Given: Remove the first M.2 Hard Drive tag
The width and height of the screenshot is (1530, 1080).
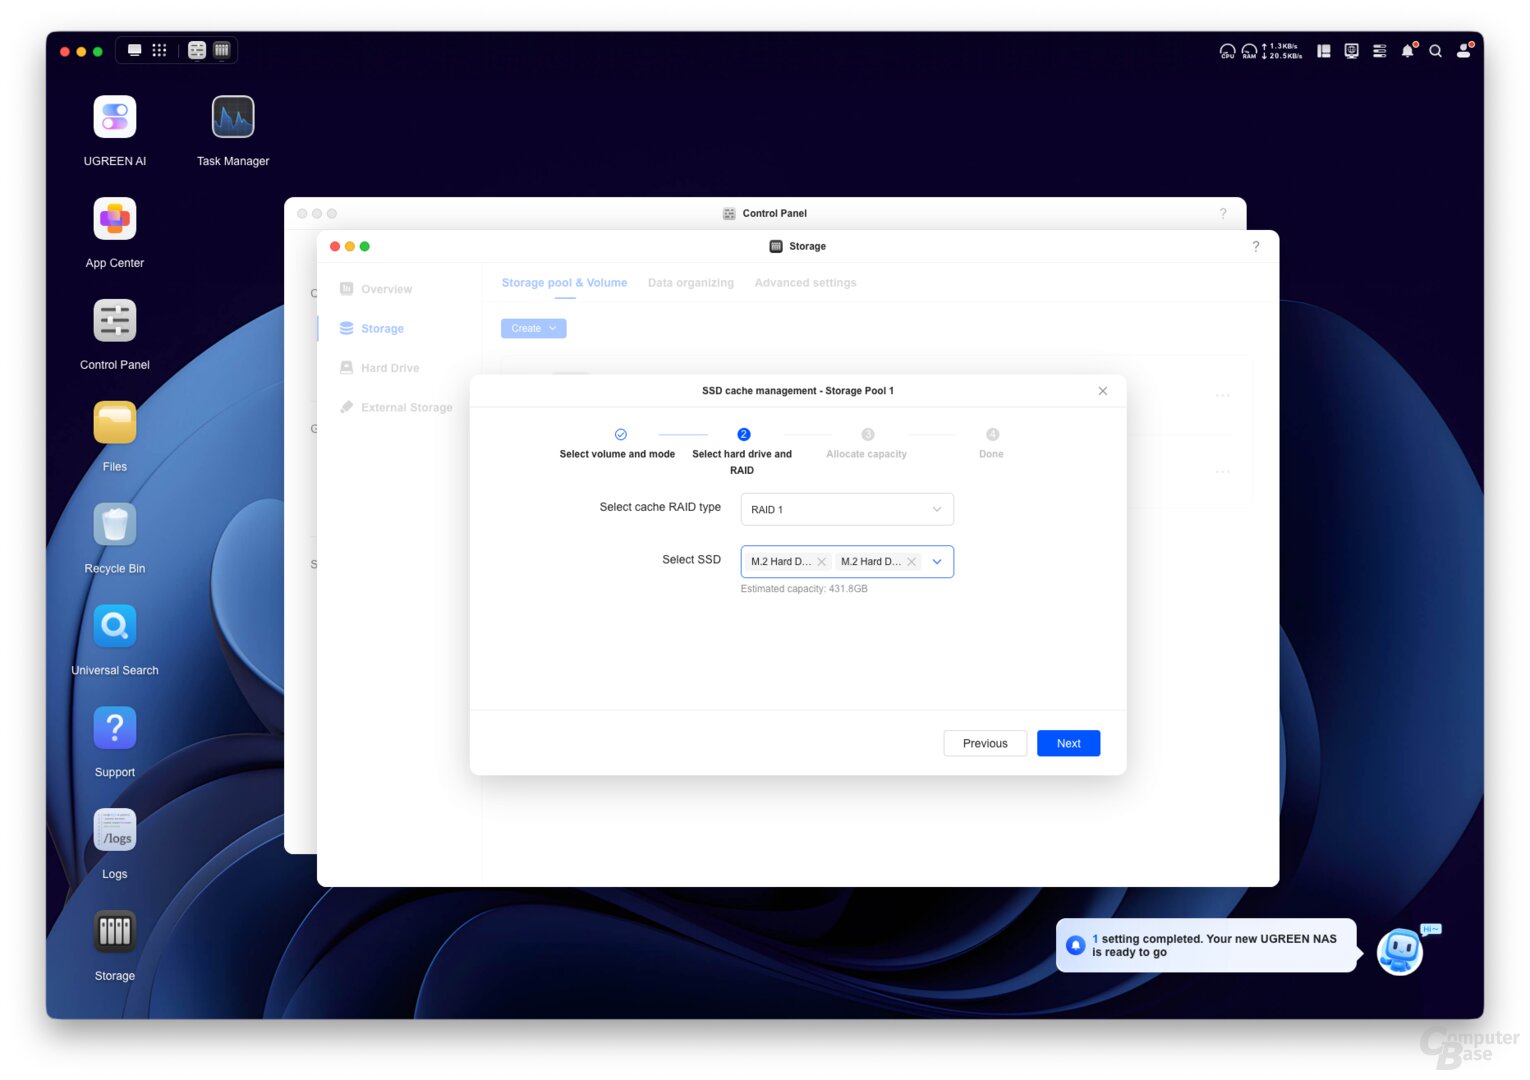Looking at the screenshot, I should click(x=822, y=562).
